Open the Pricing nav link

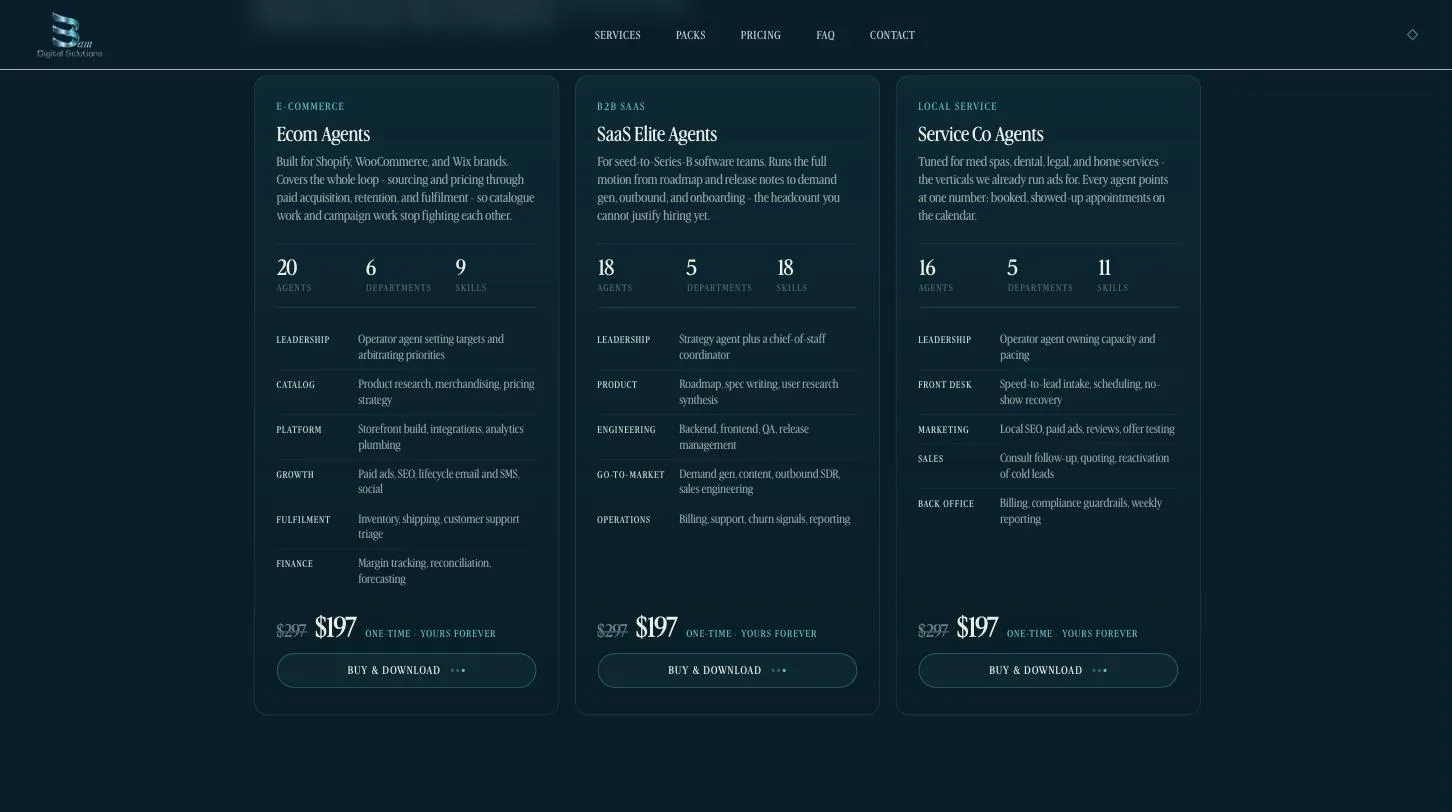pyautogui.click(x=760, y=35)
